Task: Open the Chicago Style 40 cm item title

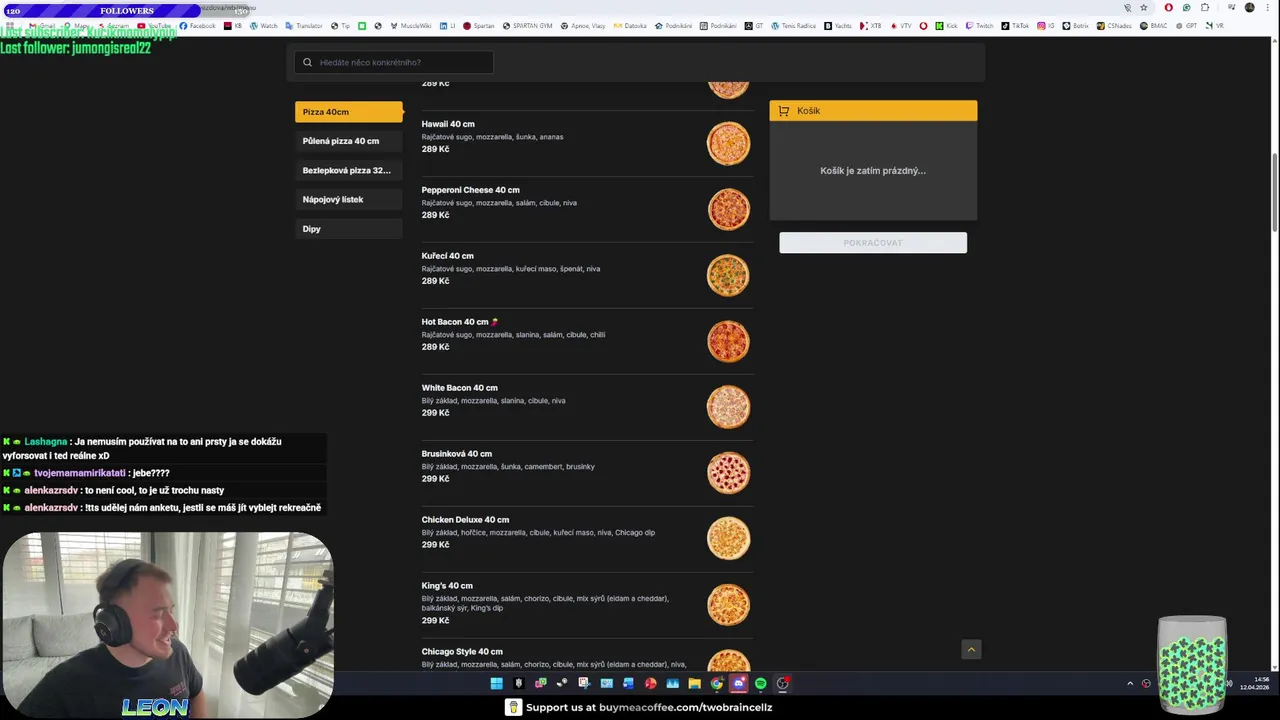Action: tap(462, 652)
